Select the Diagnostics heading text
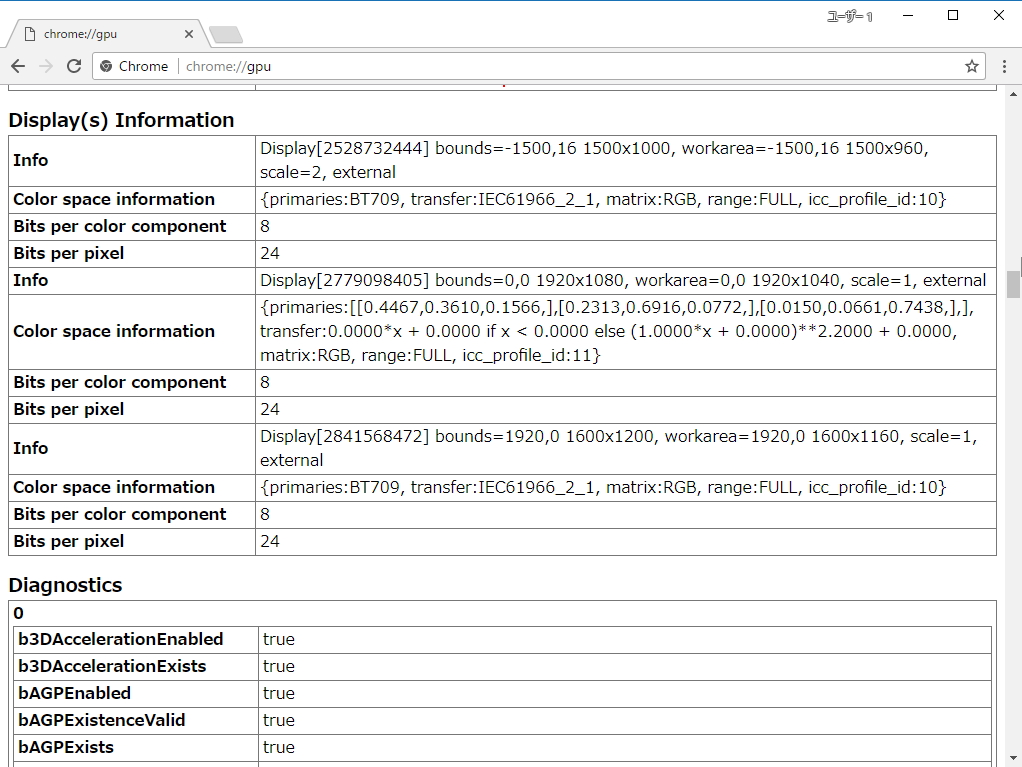This screenshot has height=767, width=1022. click(x=64, y=584)
